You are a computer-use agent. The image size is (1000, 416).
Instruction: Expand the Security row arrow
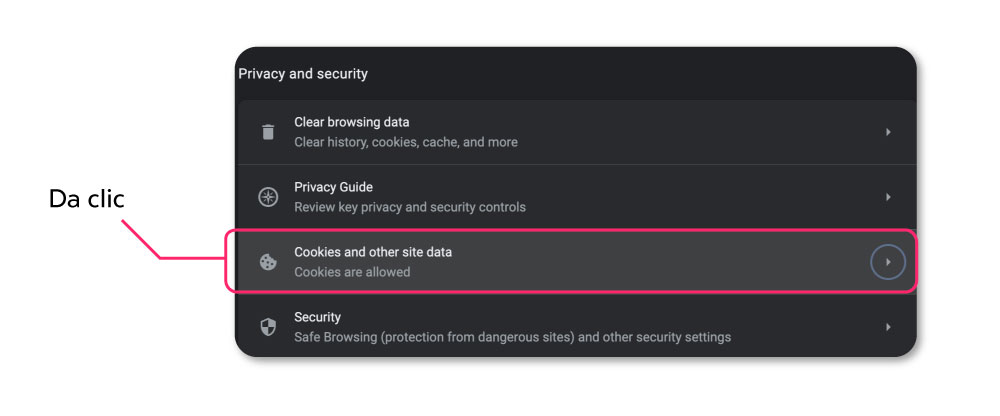[x=888, y=327]
